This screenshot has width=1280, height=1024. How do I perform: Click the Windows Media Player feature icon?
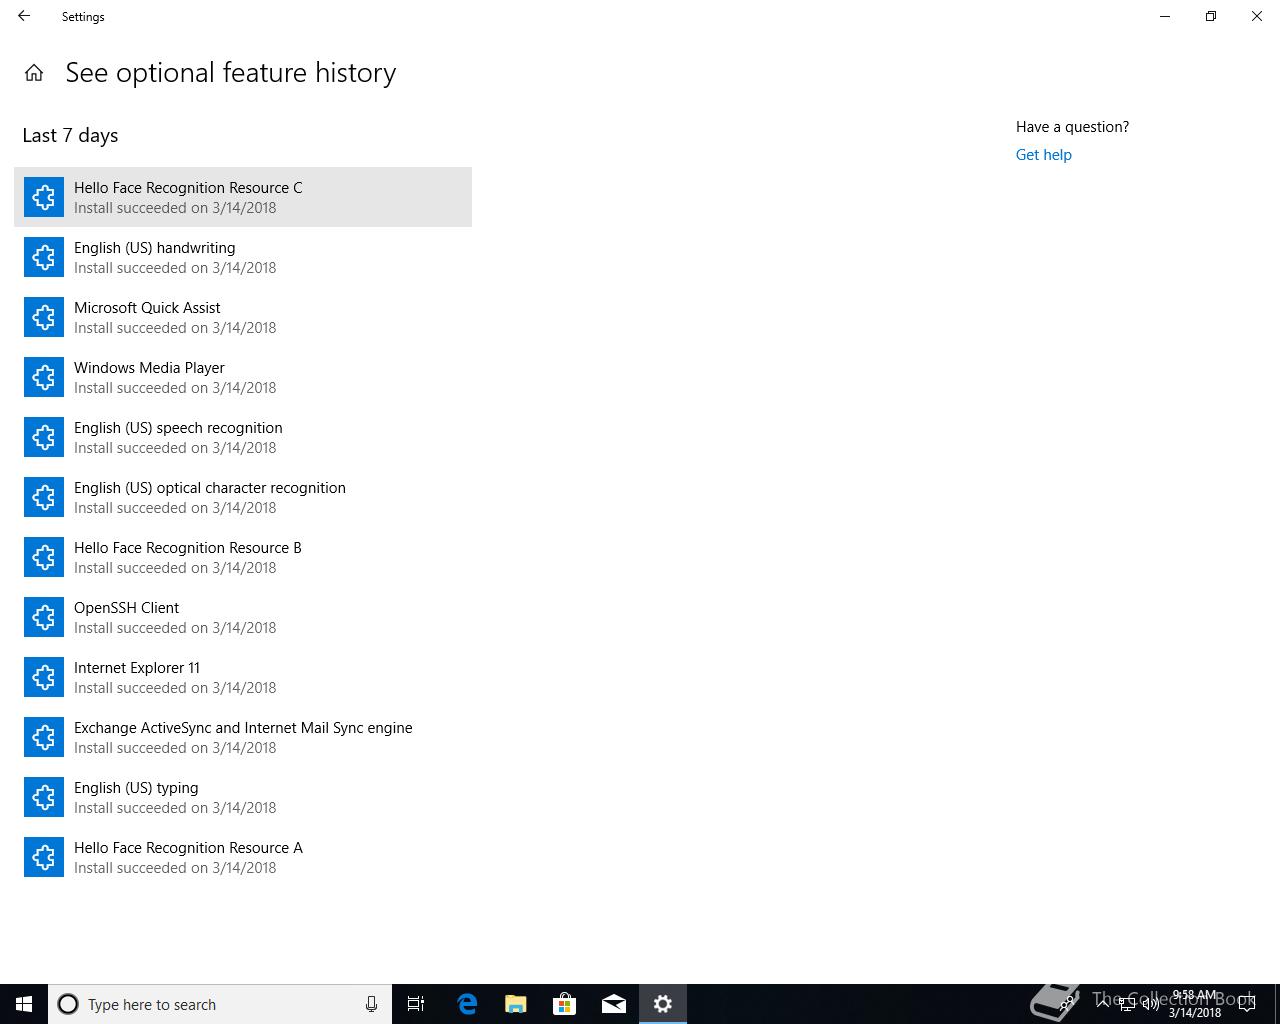click(44, 377)
